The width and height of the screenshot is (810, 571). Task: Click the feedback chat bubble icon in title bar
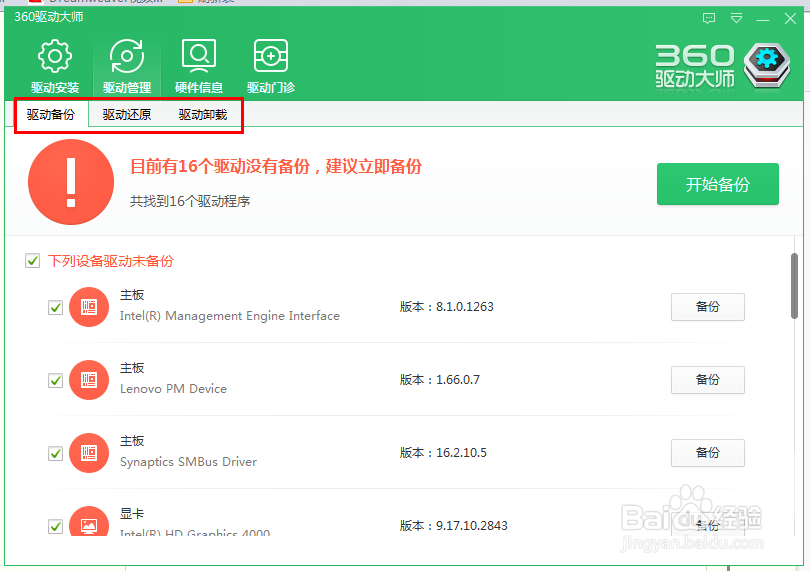(709, 19)
